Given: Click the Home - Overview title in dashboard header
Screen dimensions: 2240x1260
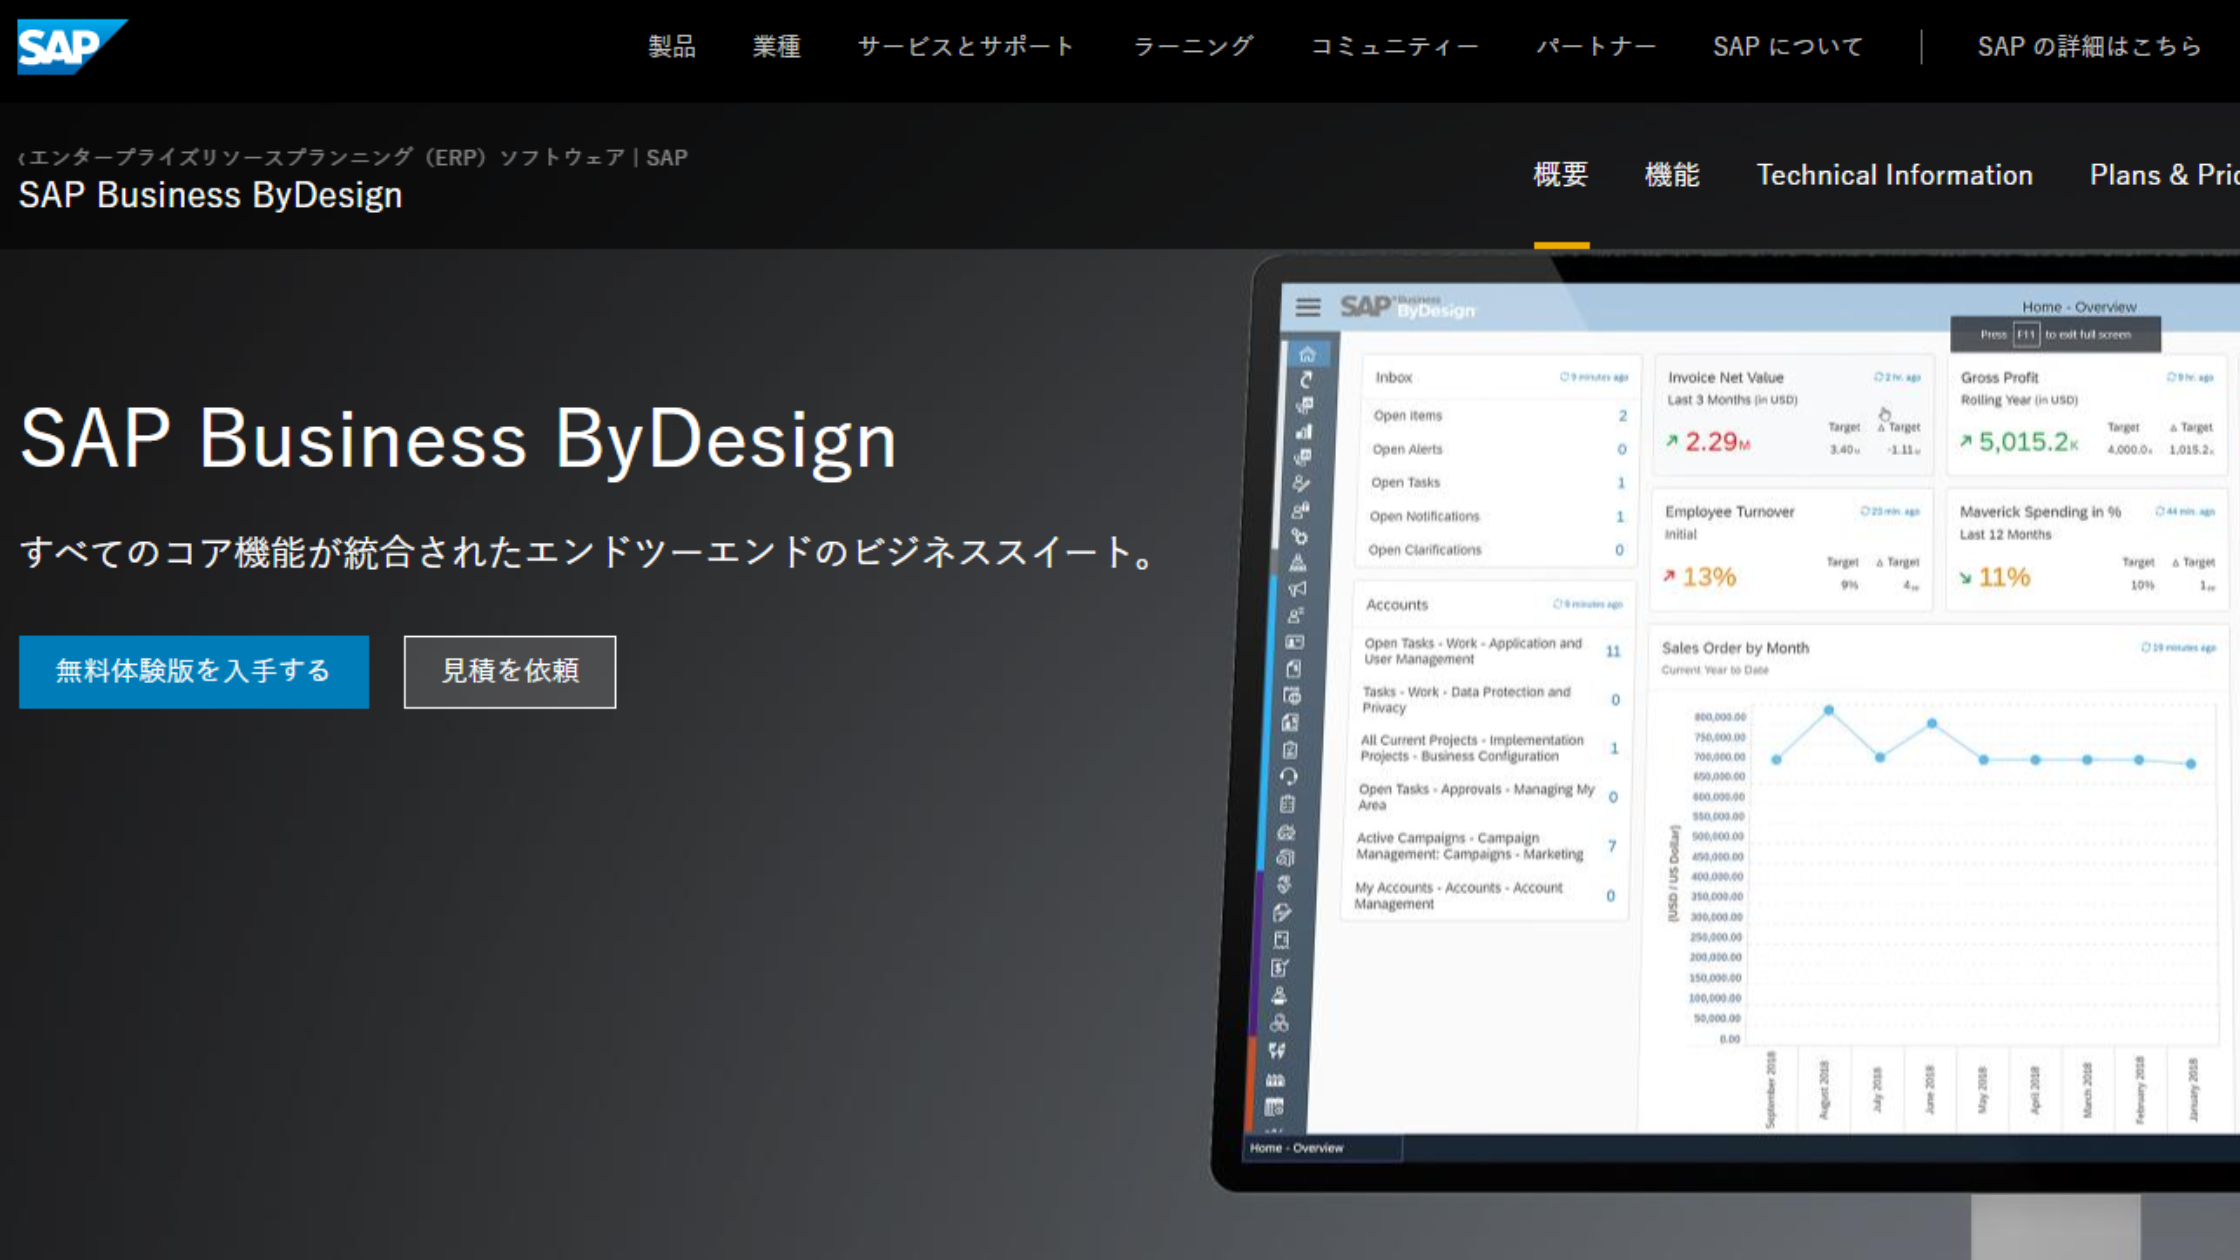Looking at the screenshot, I should click(x=2079, y=307).
